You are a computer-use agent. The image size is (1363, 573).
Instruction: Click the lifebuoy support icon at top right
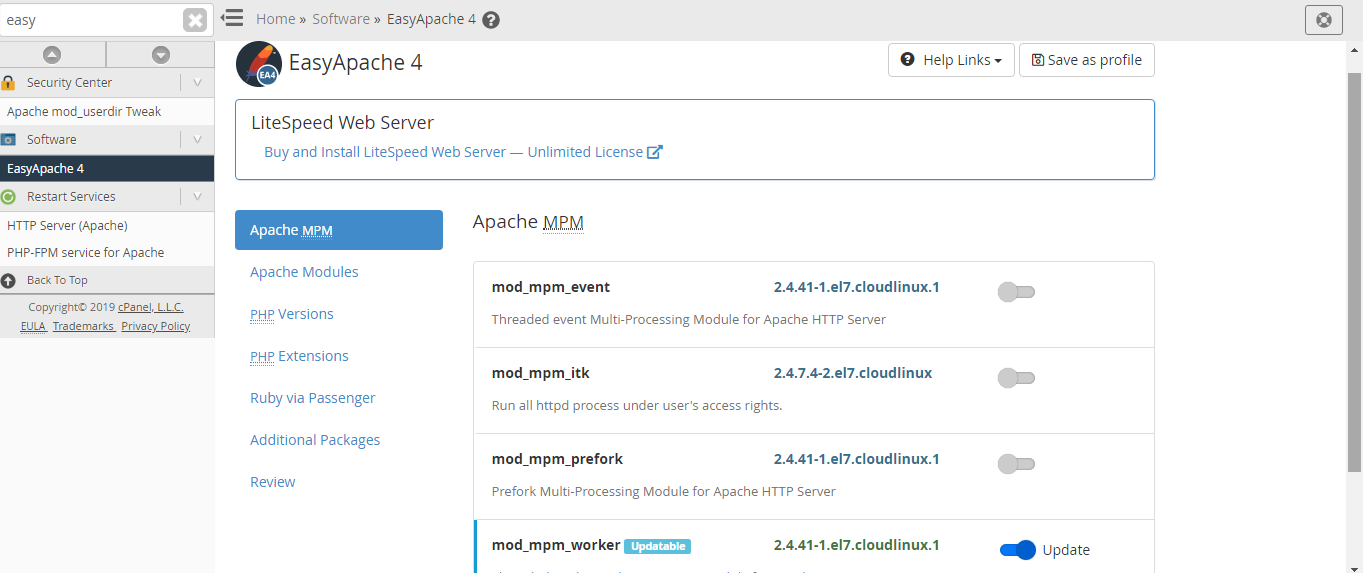pyautogui.click(x=1324, y=19)
